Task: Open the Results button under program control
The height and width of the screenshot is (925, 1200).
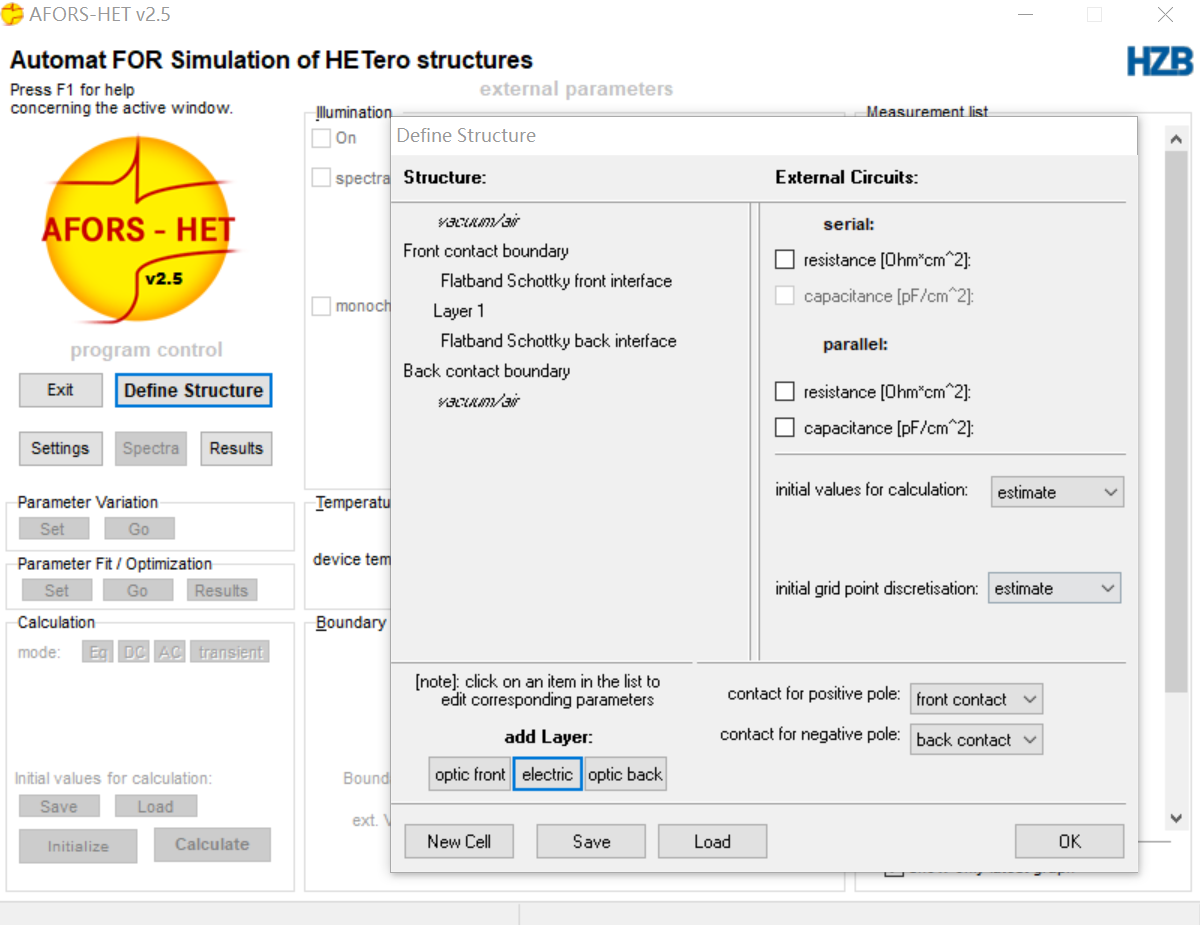Action: coord(236,448)
